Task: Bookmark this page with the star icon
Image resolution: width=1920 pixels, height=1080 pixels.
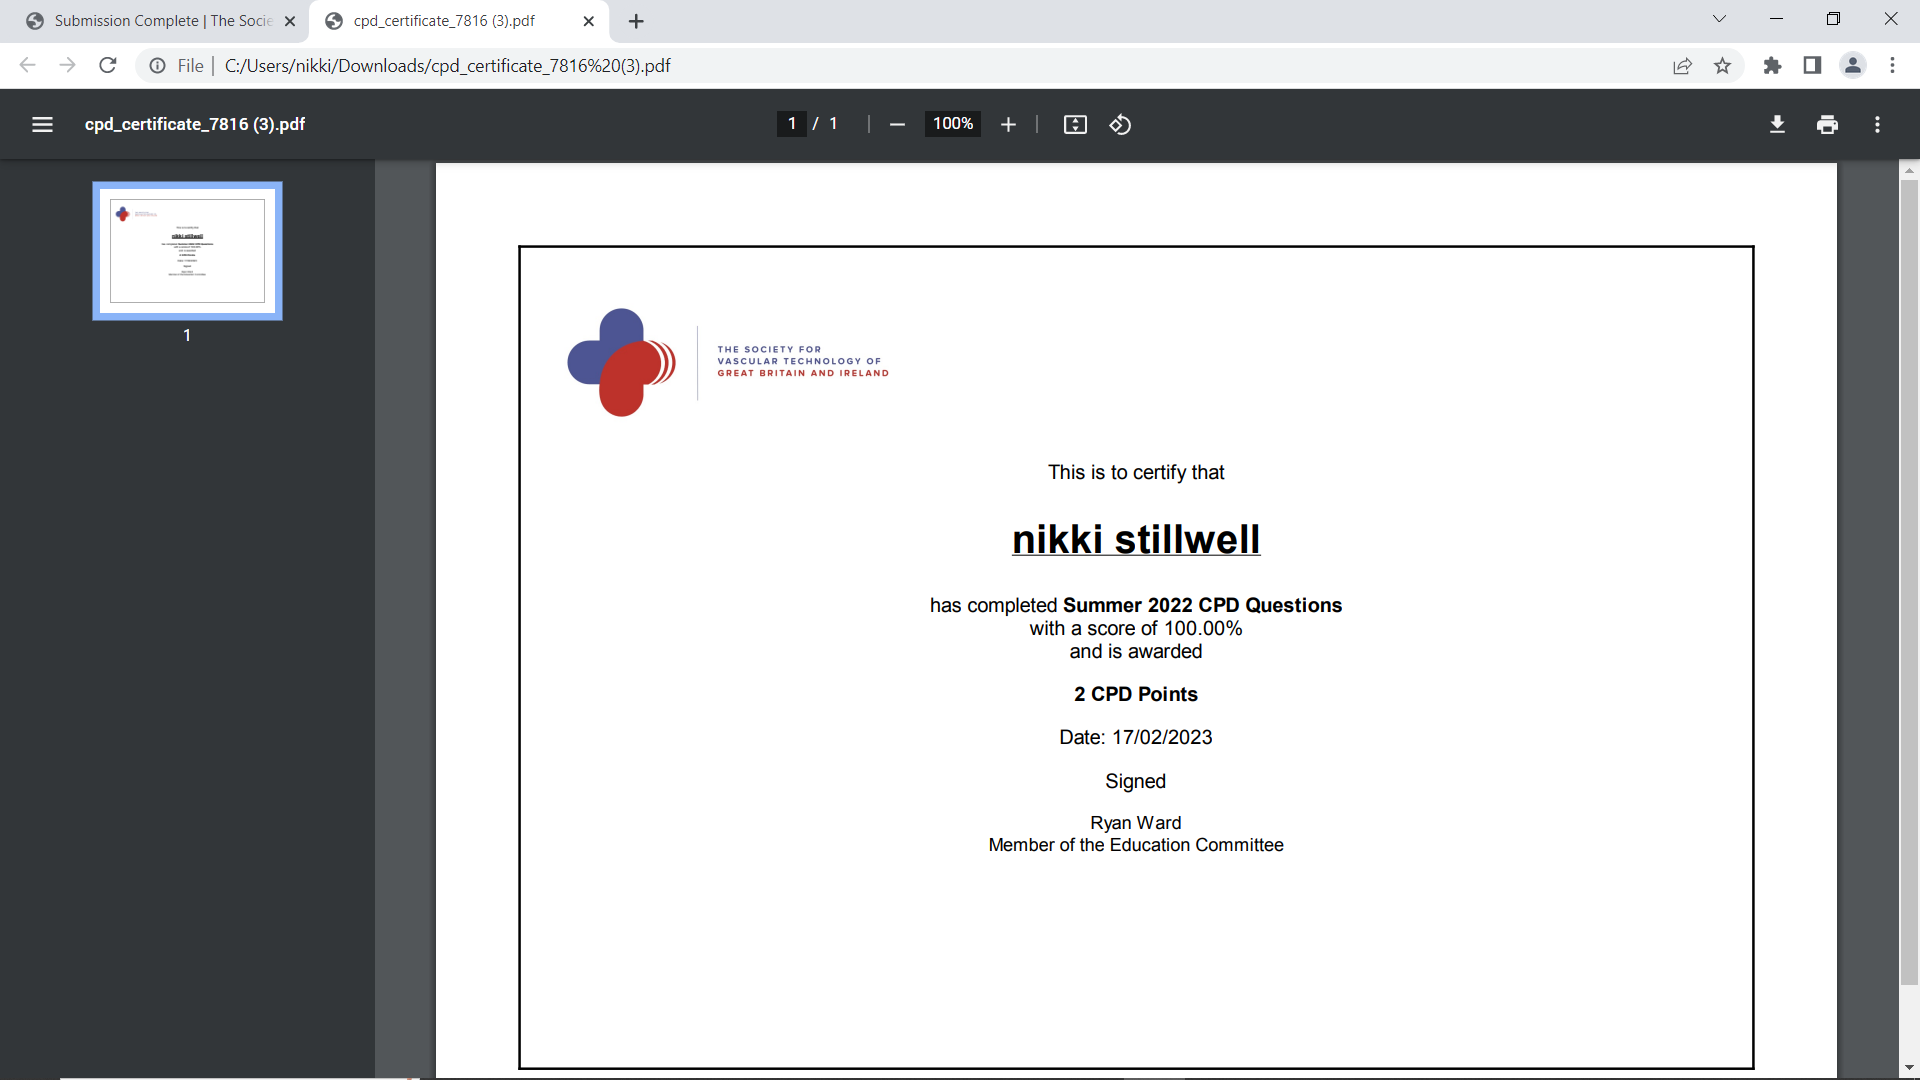Action: [x=1722, y=66]
